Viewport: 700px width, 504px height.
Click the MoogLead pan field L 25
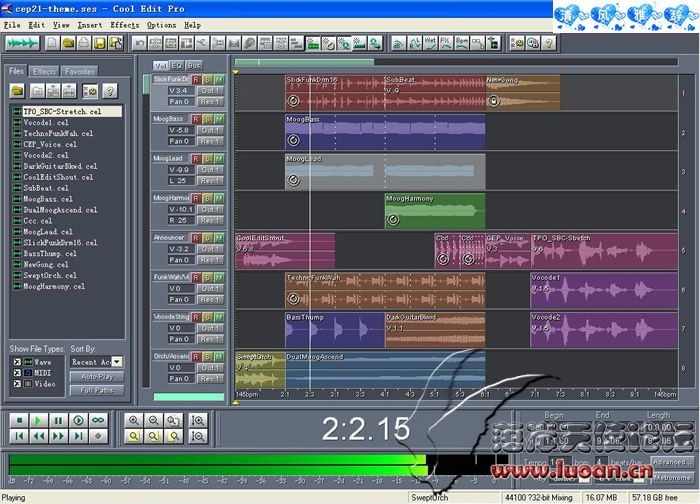(x=181, y=181)
